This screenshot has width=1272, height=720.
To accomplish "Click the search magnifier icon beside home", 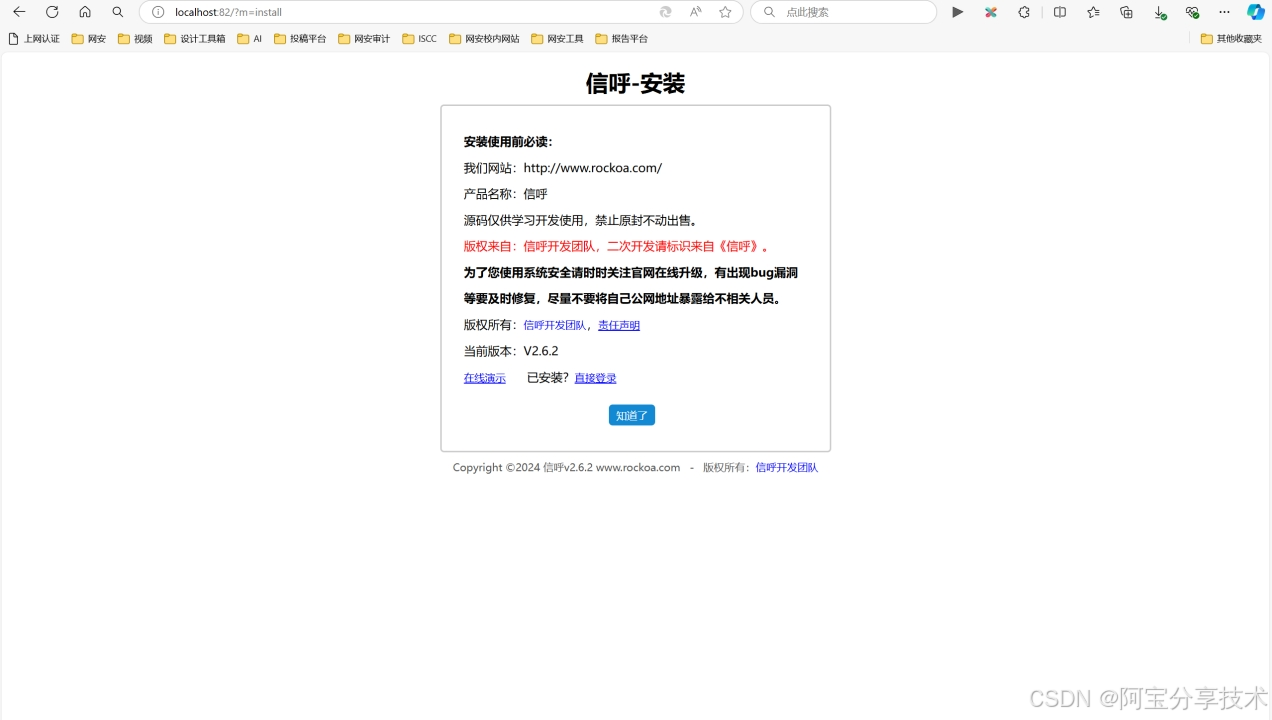I will tap(118, 12).
